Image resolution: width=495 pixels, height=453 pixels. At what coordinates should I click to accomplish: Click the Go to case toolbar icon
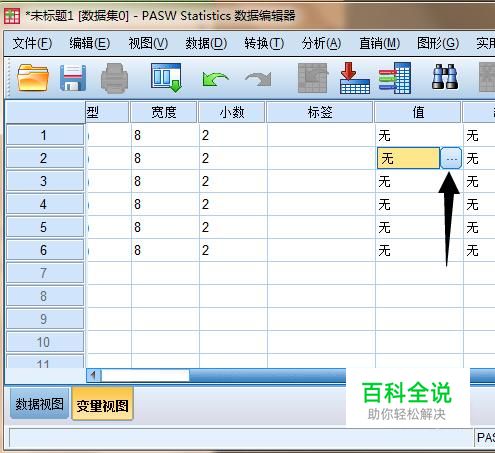tap(313, 78)
